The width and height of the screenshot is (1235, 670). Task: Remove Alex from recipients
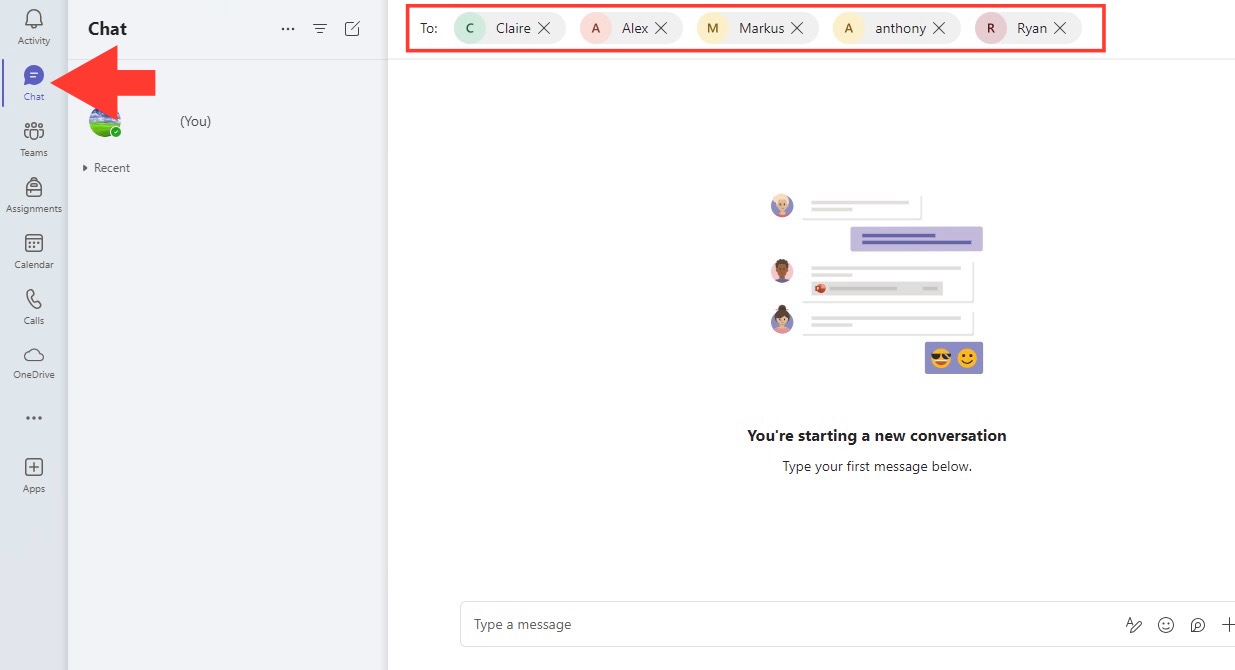[x=661, y=28]
